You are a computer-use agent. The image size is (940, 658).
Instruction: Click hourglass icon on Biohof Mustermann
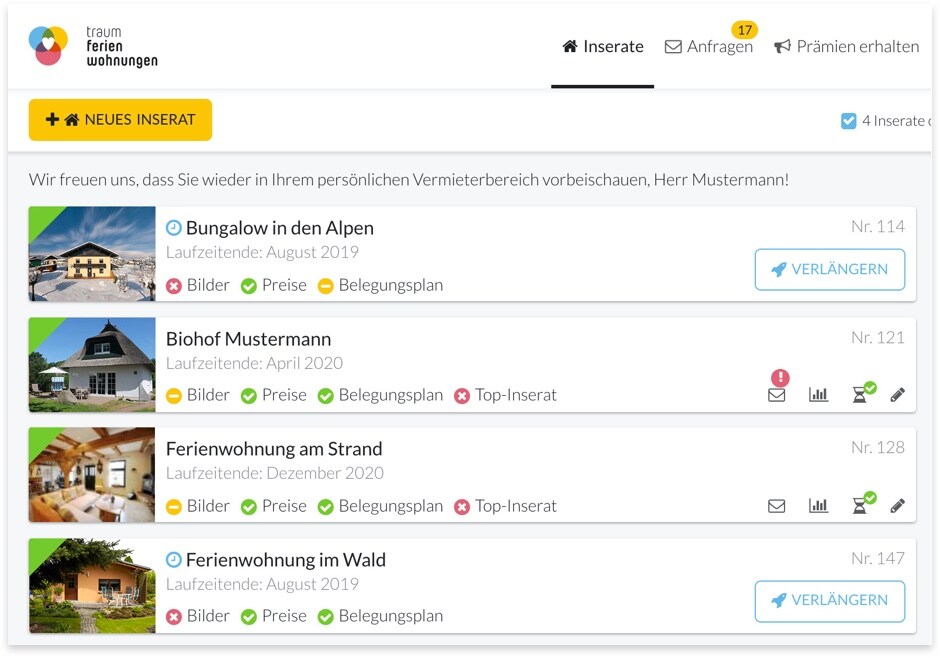pyautogui.click(x=859, y=395)
